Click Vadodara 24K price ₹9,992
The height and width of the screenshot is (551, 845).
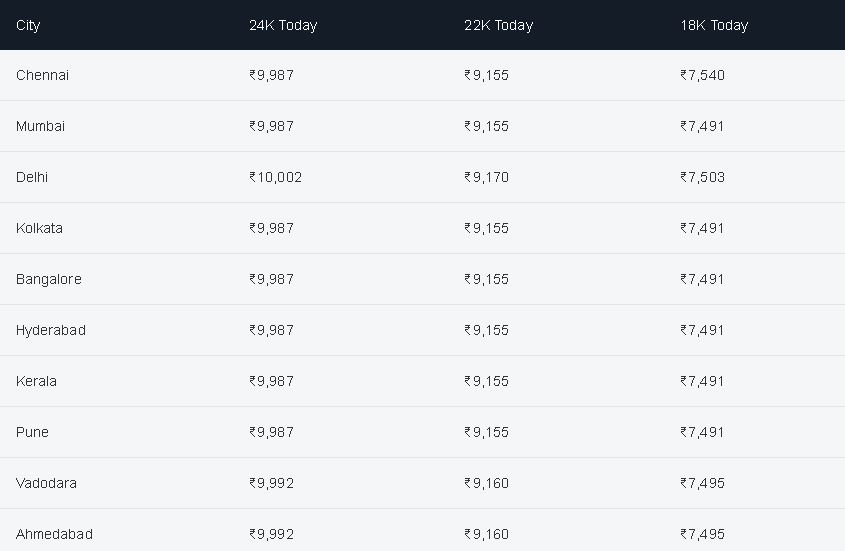pos(272,483)
